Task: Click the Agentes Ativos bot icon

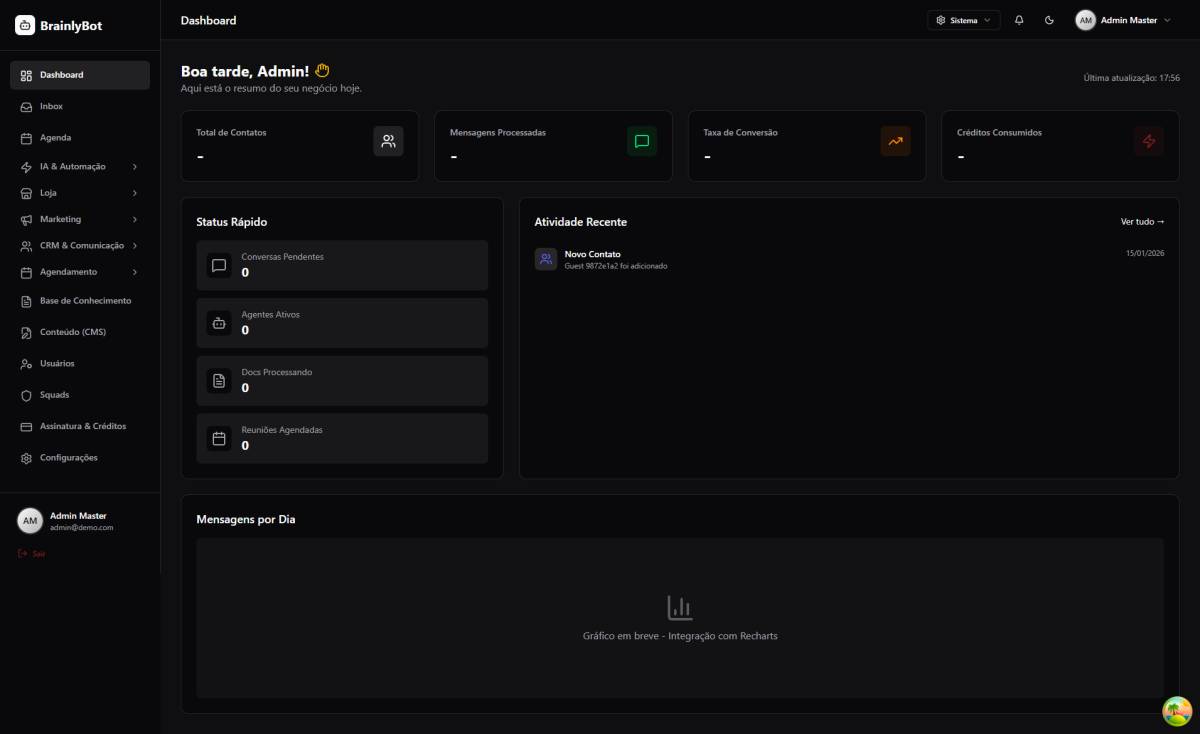Action: (219, 323)
